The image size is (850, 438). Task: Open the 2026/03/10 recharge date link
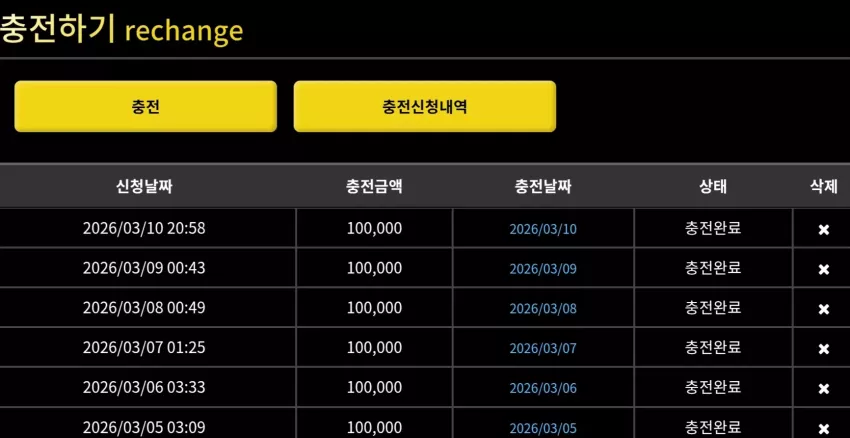pyautogui.click(x=543, y=229)
